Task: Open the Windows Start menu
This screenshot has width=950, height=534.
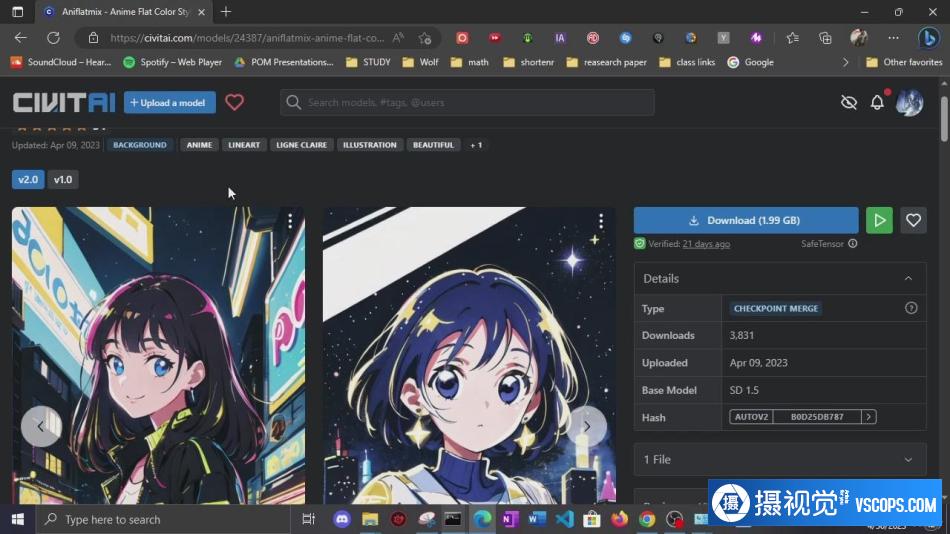Action: point(18,519)
